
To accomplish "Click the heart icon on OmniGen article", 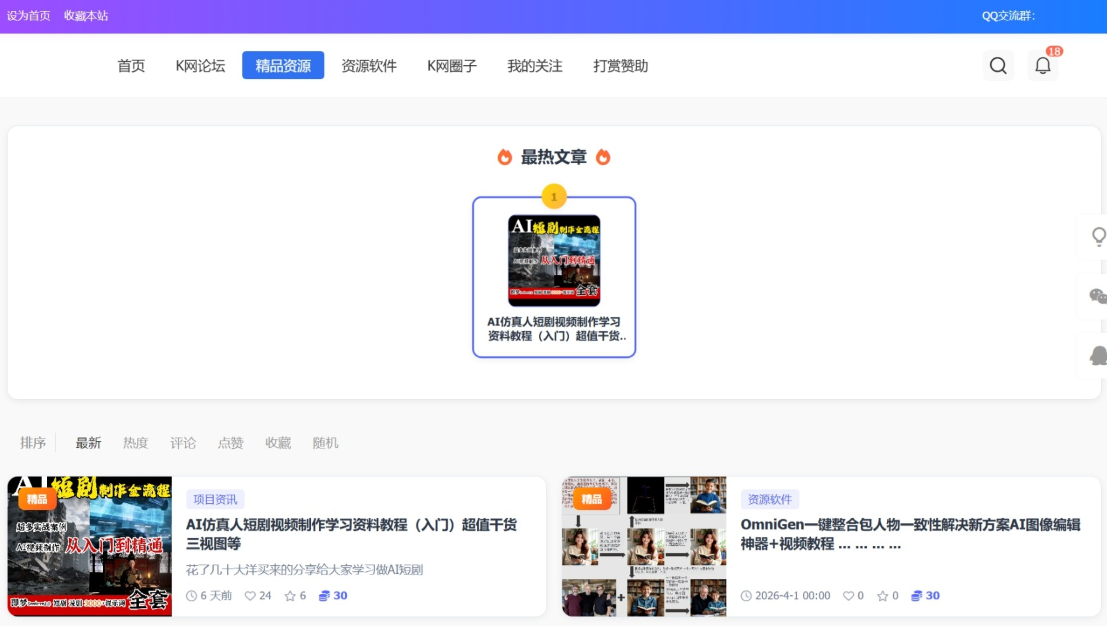I will click(848, 596).
